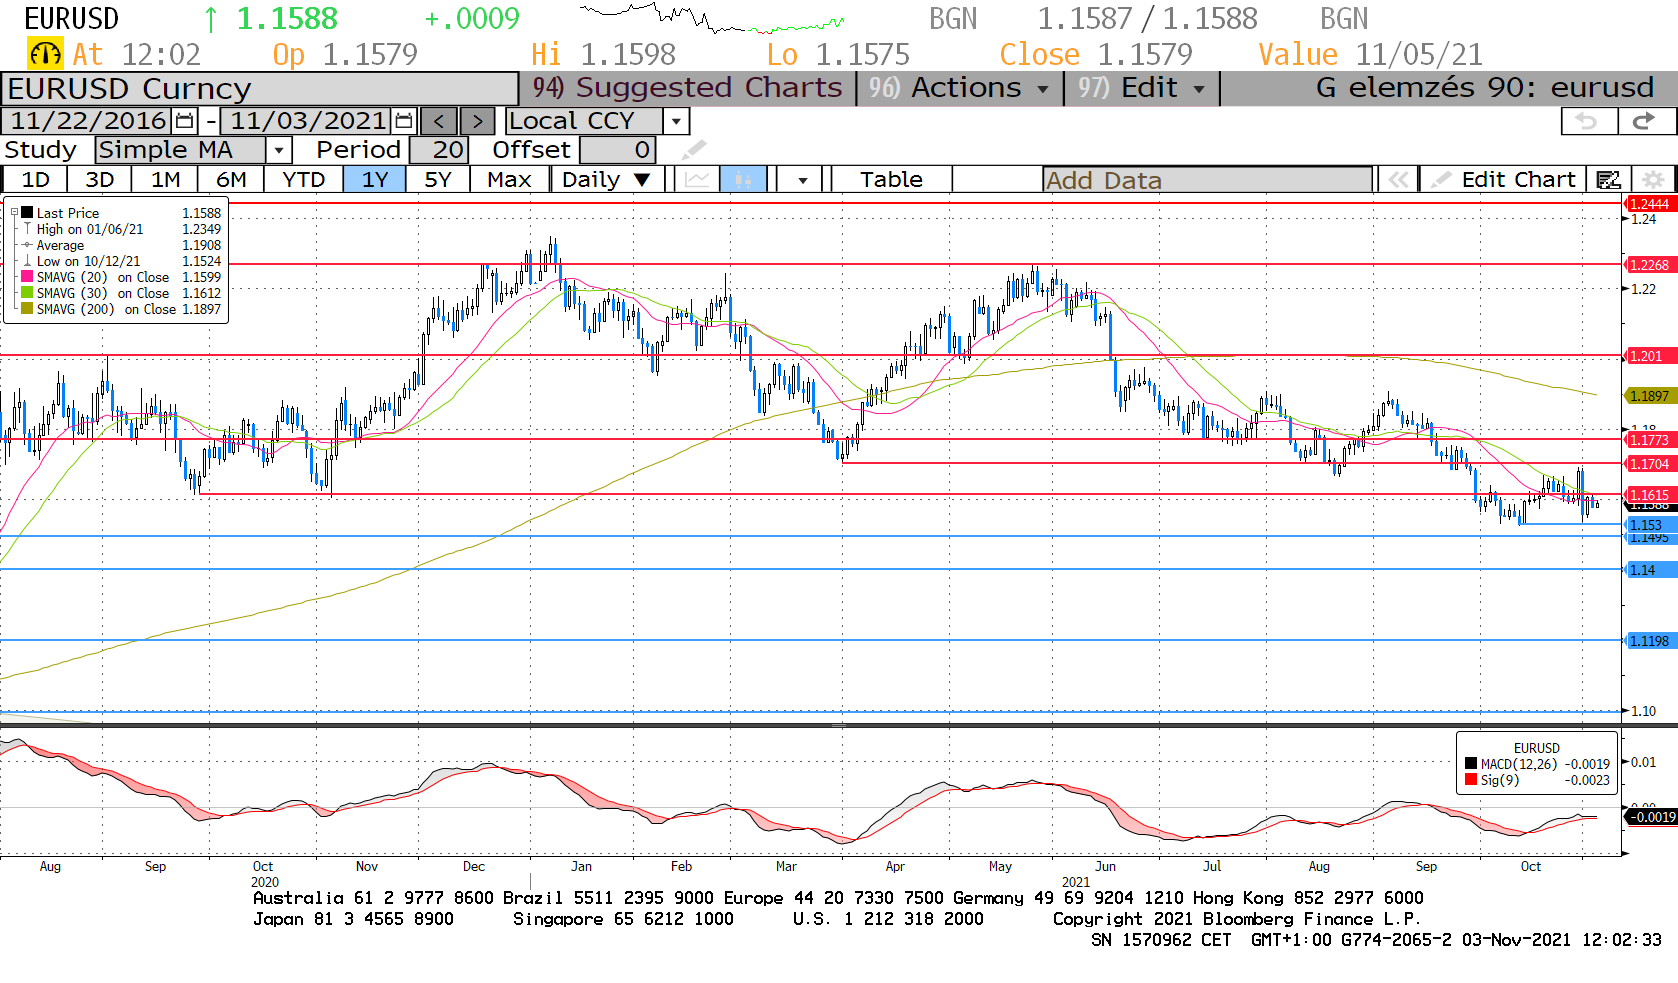Switch to line chart type icon

697,180
